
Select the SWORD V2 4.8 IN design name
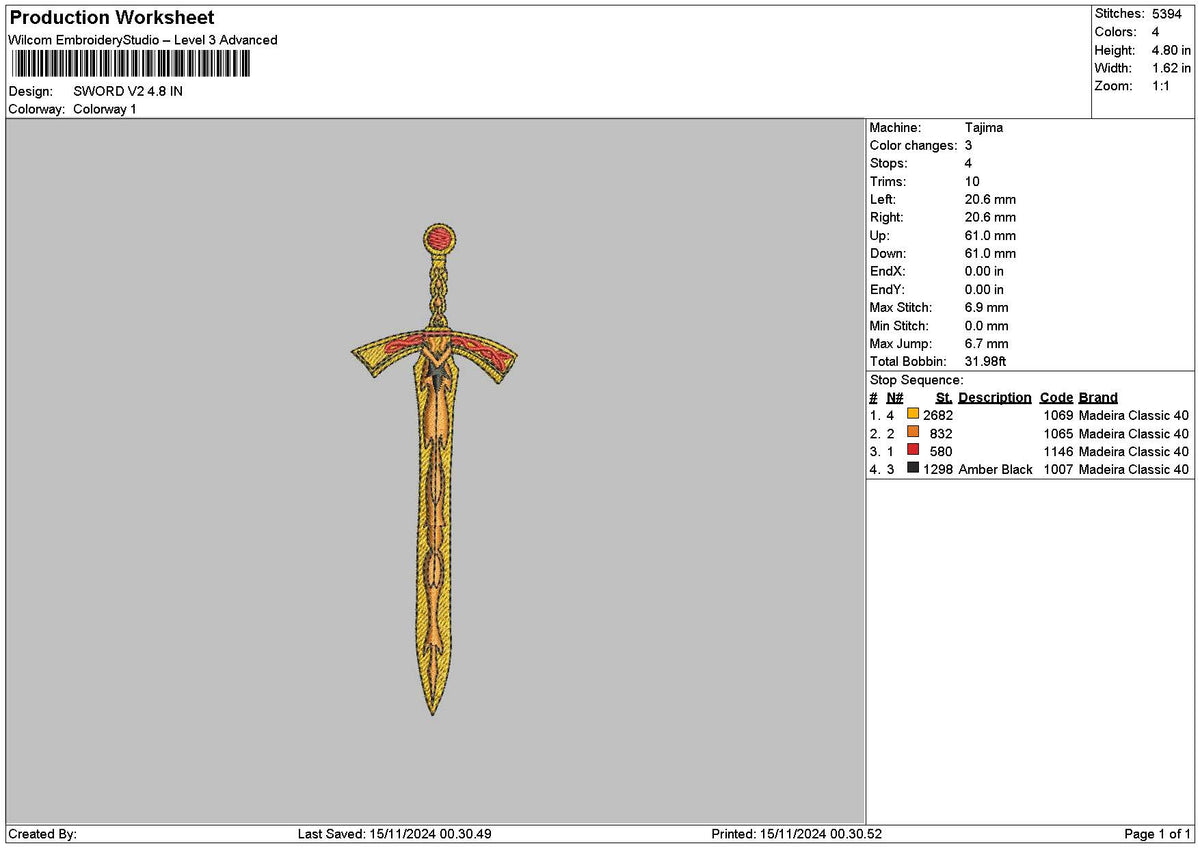pos(128,91)
